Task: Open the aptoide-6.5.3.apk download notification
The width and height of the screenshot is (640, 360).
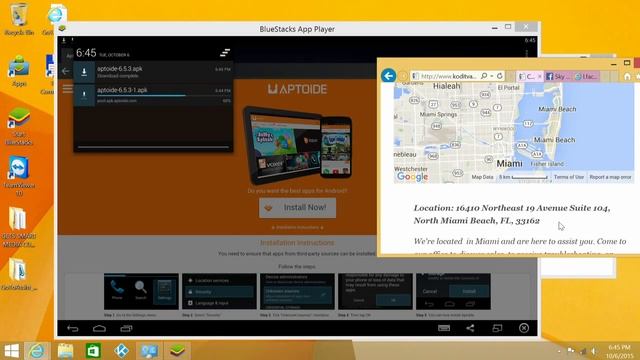Action: pyautogui.click(x=153, y=72)
